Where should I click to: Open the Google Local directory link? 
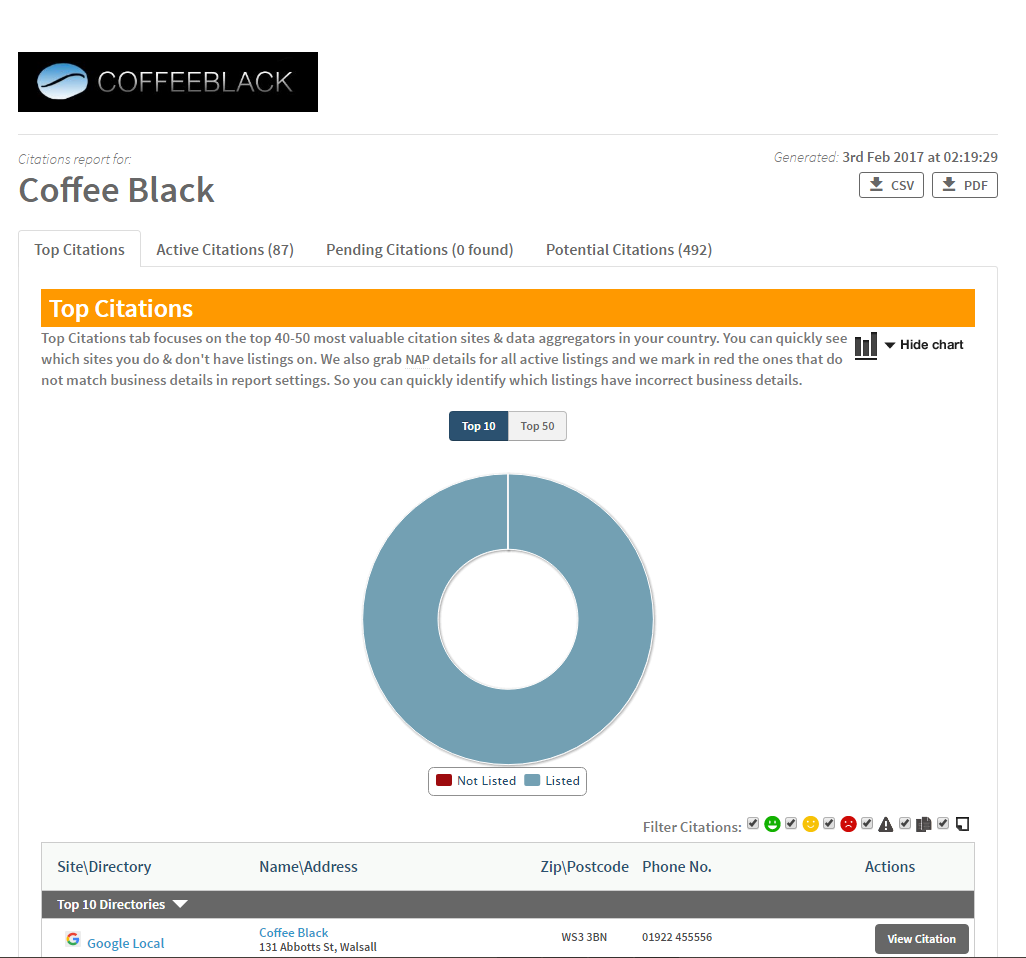(126, 943)
